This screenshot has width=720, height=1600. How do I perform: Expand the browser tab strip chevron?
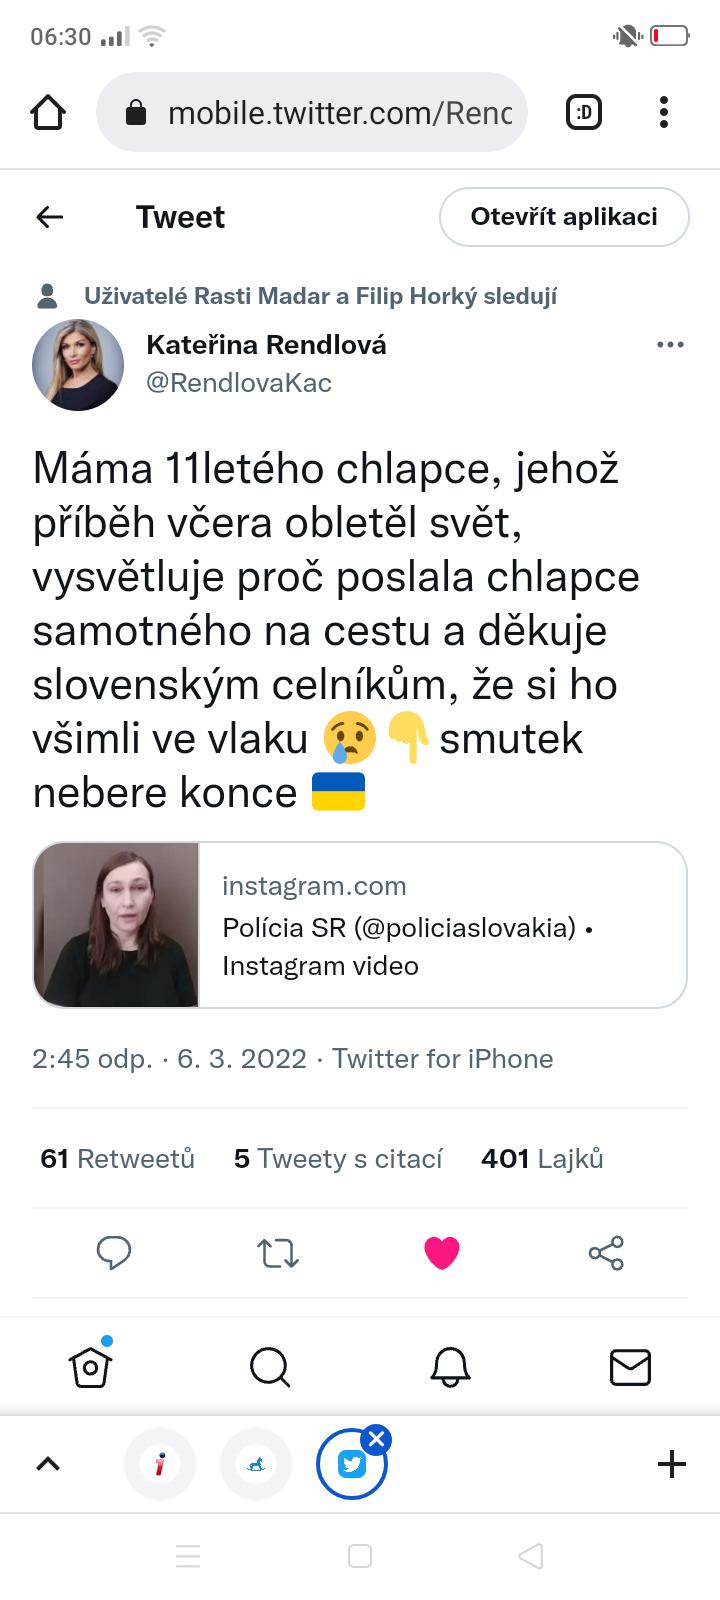point(48,1464)
